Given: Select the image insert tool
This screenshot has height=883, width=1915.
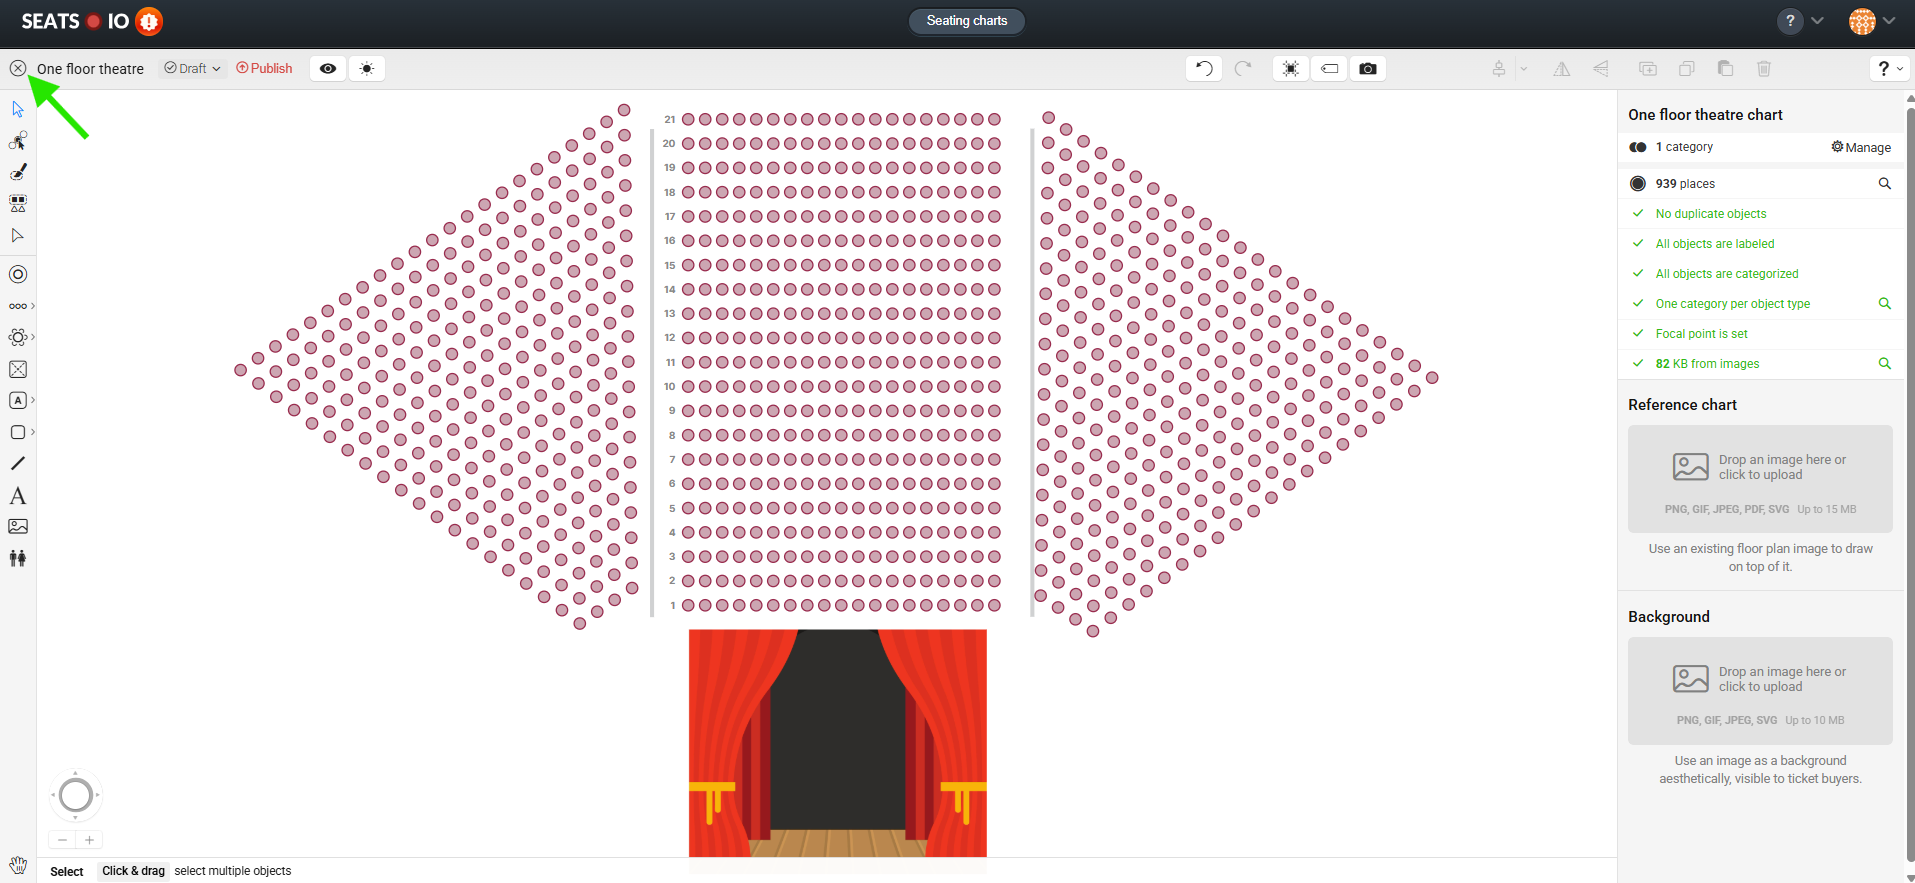Looking at the screenshot, I should tap(18, 526).
